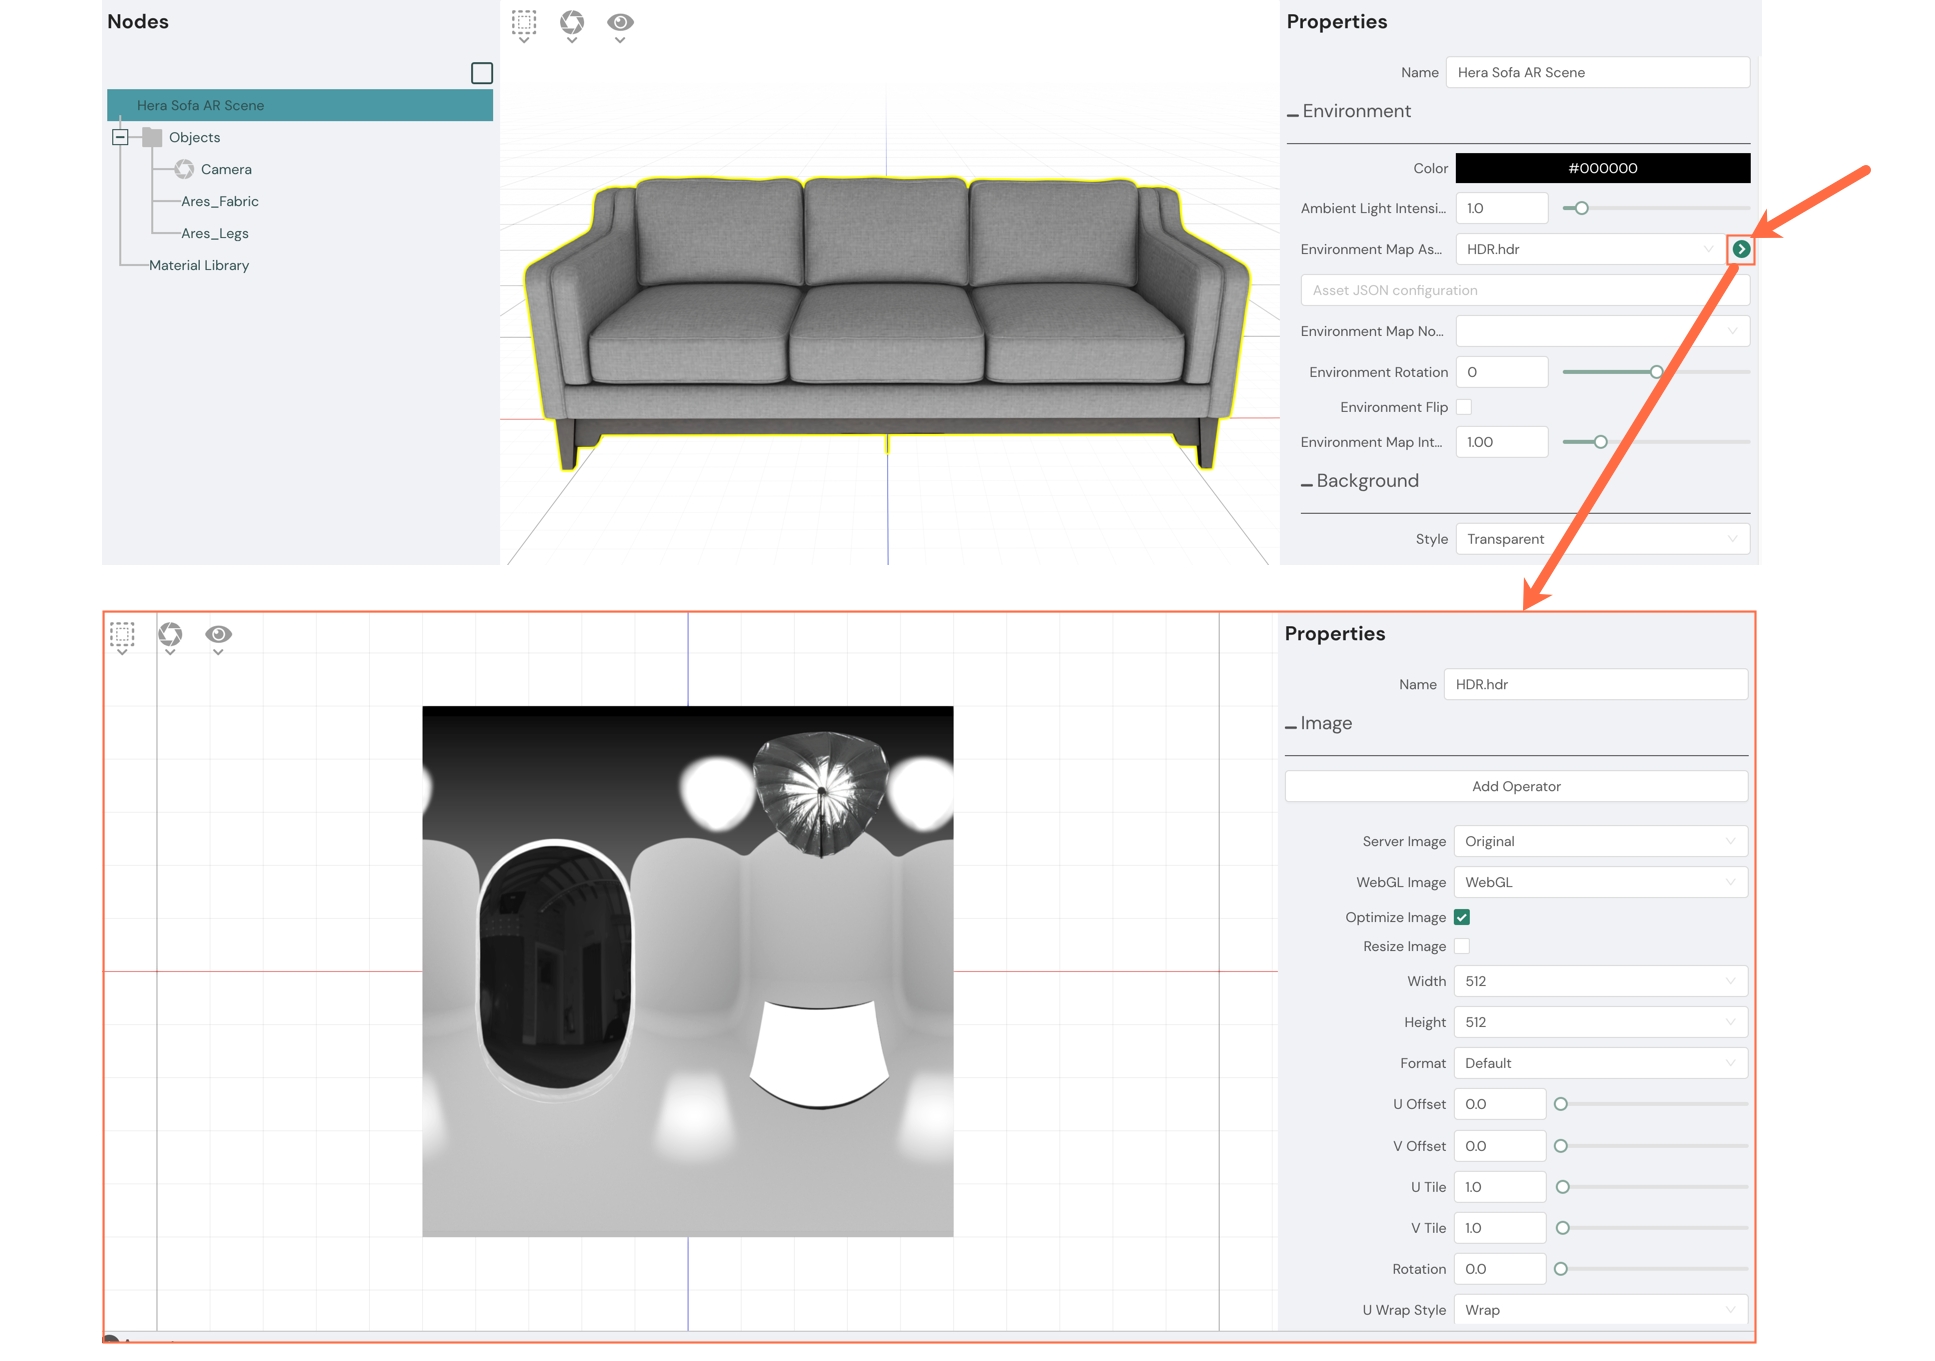1935x1361 pixels.
Task: Click the green arrow next to HDR.hdr
Action: pos(1741,249)
